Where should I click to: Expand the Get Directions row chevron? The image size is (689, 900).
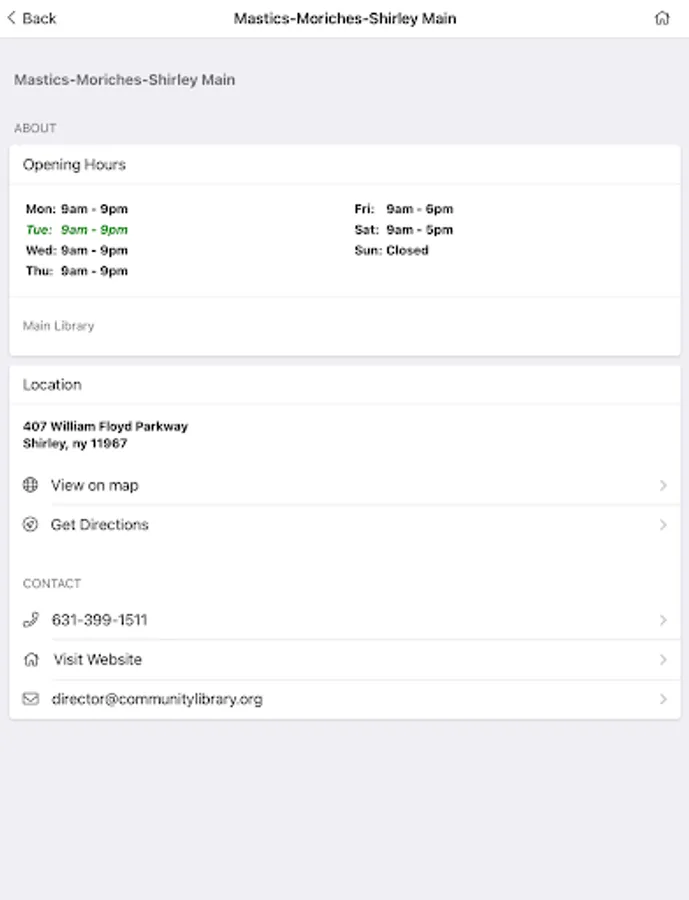[x=663, y=525]
